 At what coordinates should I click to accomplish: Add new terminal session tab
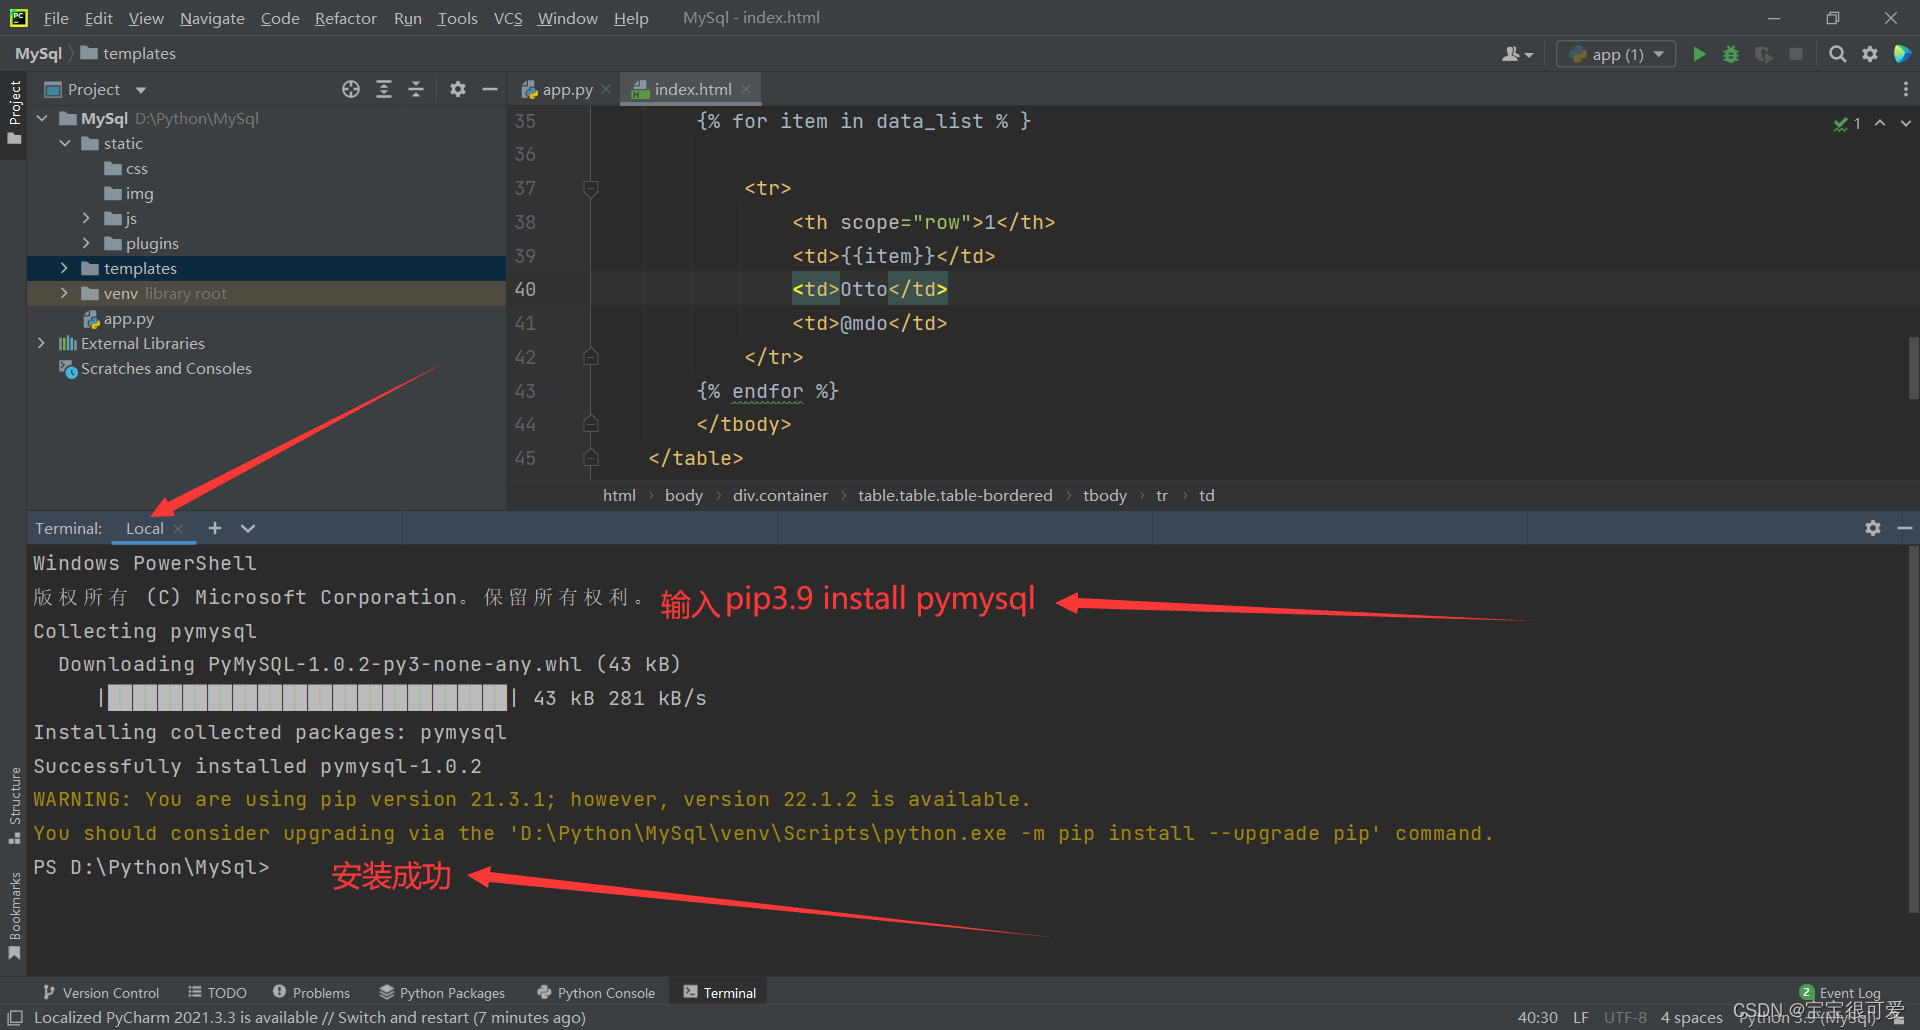[x=215, y=528]
